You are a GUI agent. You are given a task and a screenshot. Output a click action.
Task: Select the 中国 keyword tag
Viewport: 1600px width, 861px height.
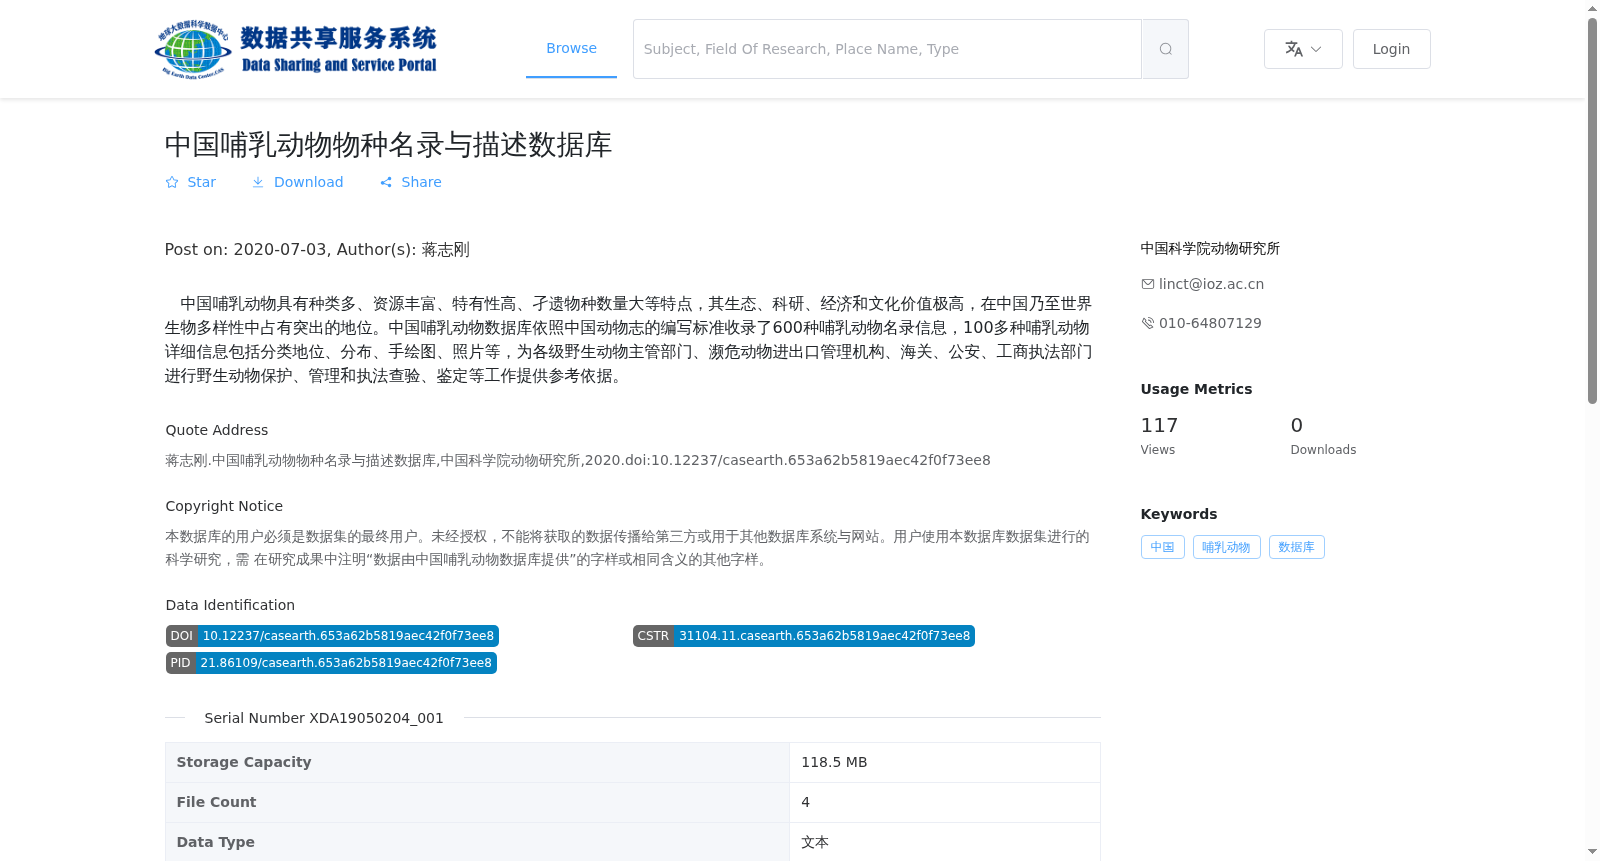tap(1162, 547)
